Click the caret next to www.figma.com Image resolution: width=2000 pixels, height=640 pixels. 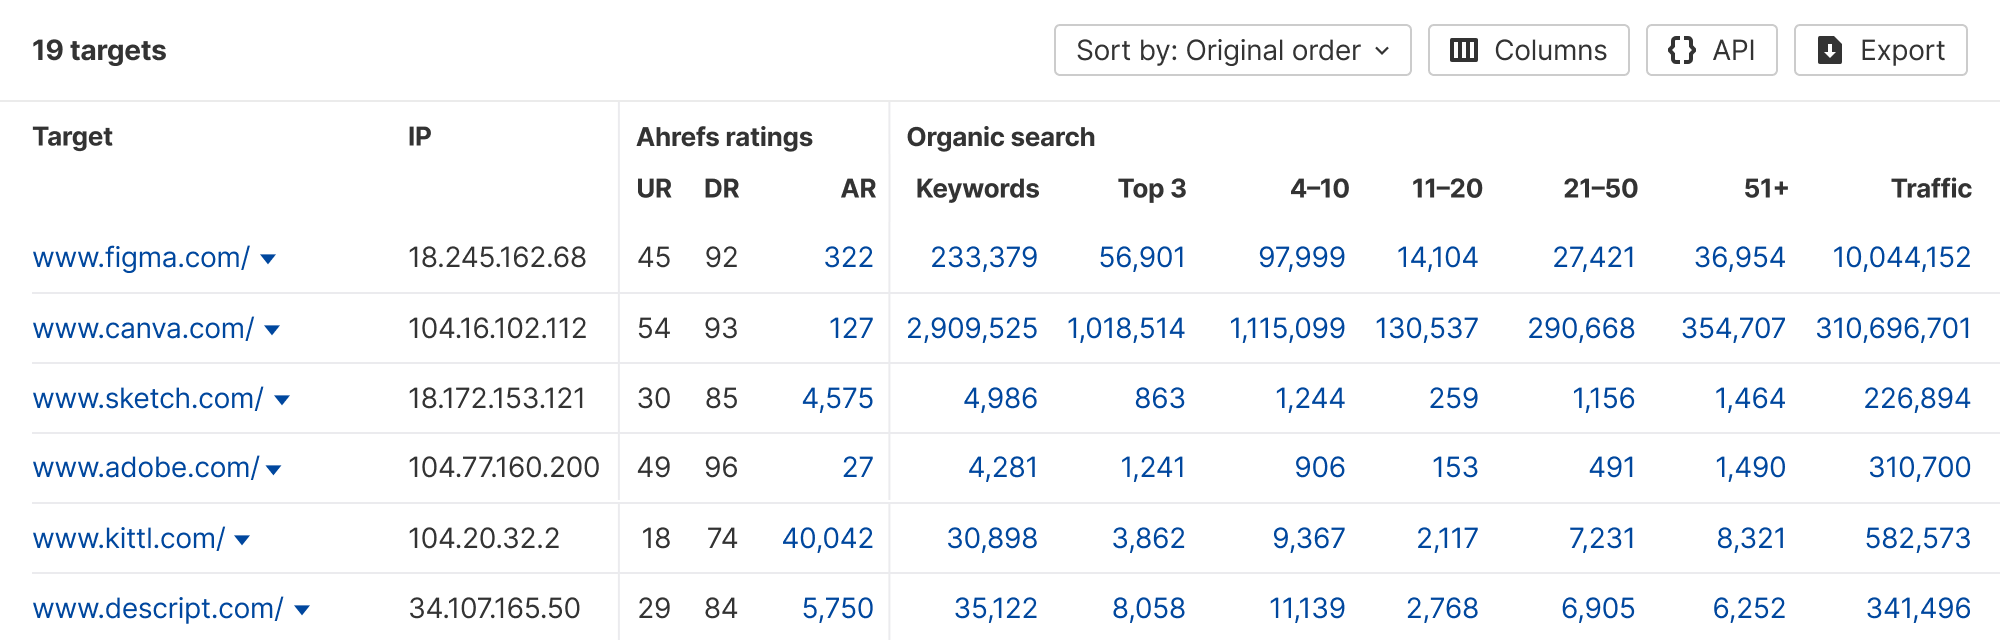point(268,258)
